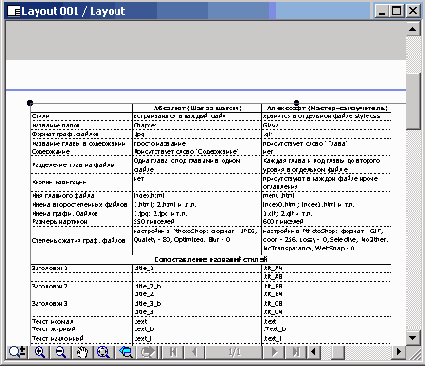Maximize the Layout 001 window
This screenshot has height=366, width=425.
pos(397,11)
